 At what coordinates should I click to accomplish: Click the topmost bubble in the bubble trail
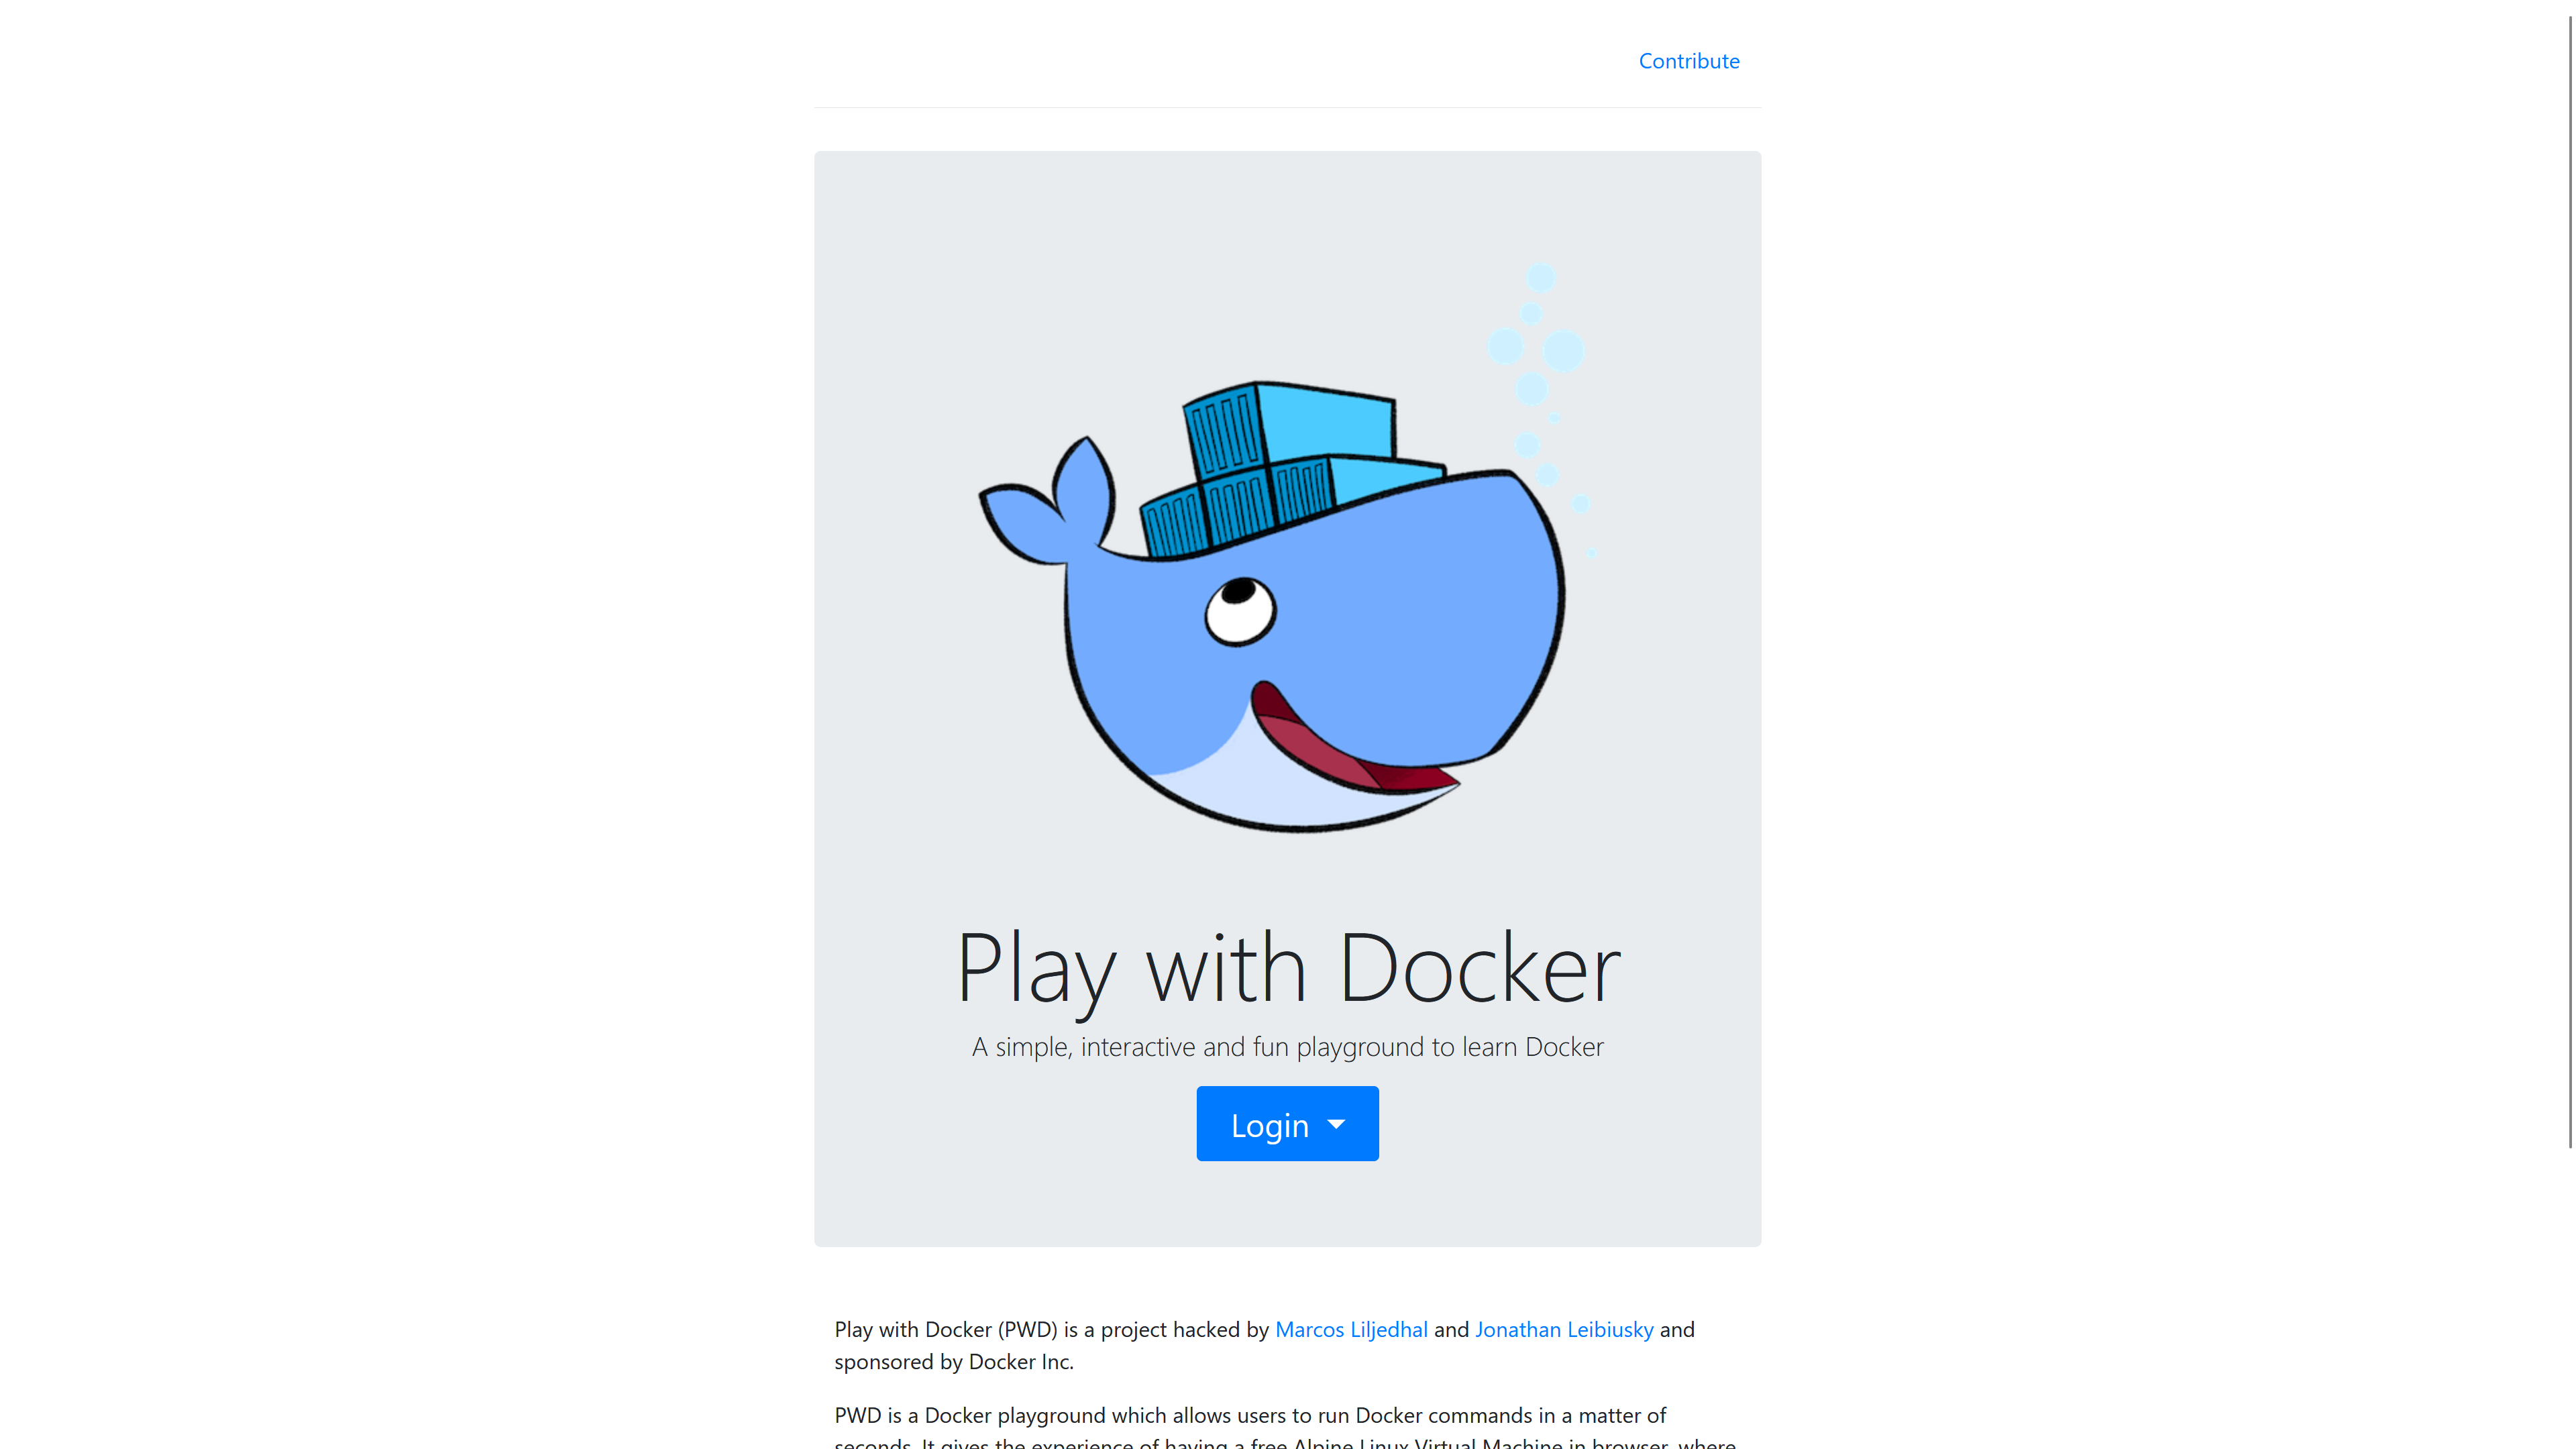click(x=1541, y=277)
